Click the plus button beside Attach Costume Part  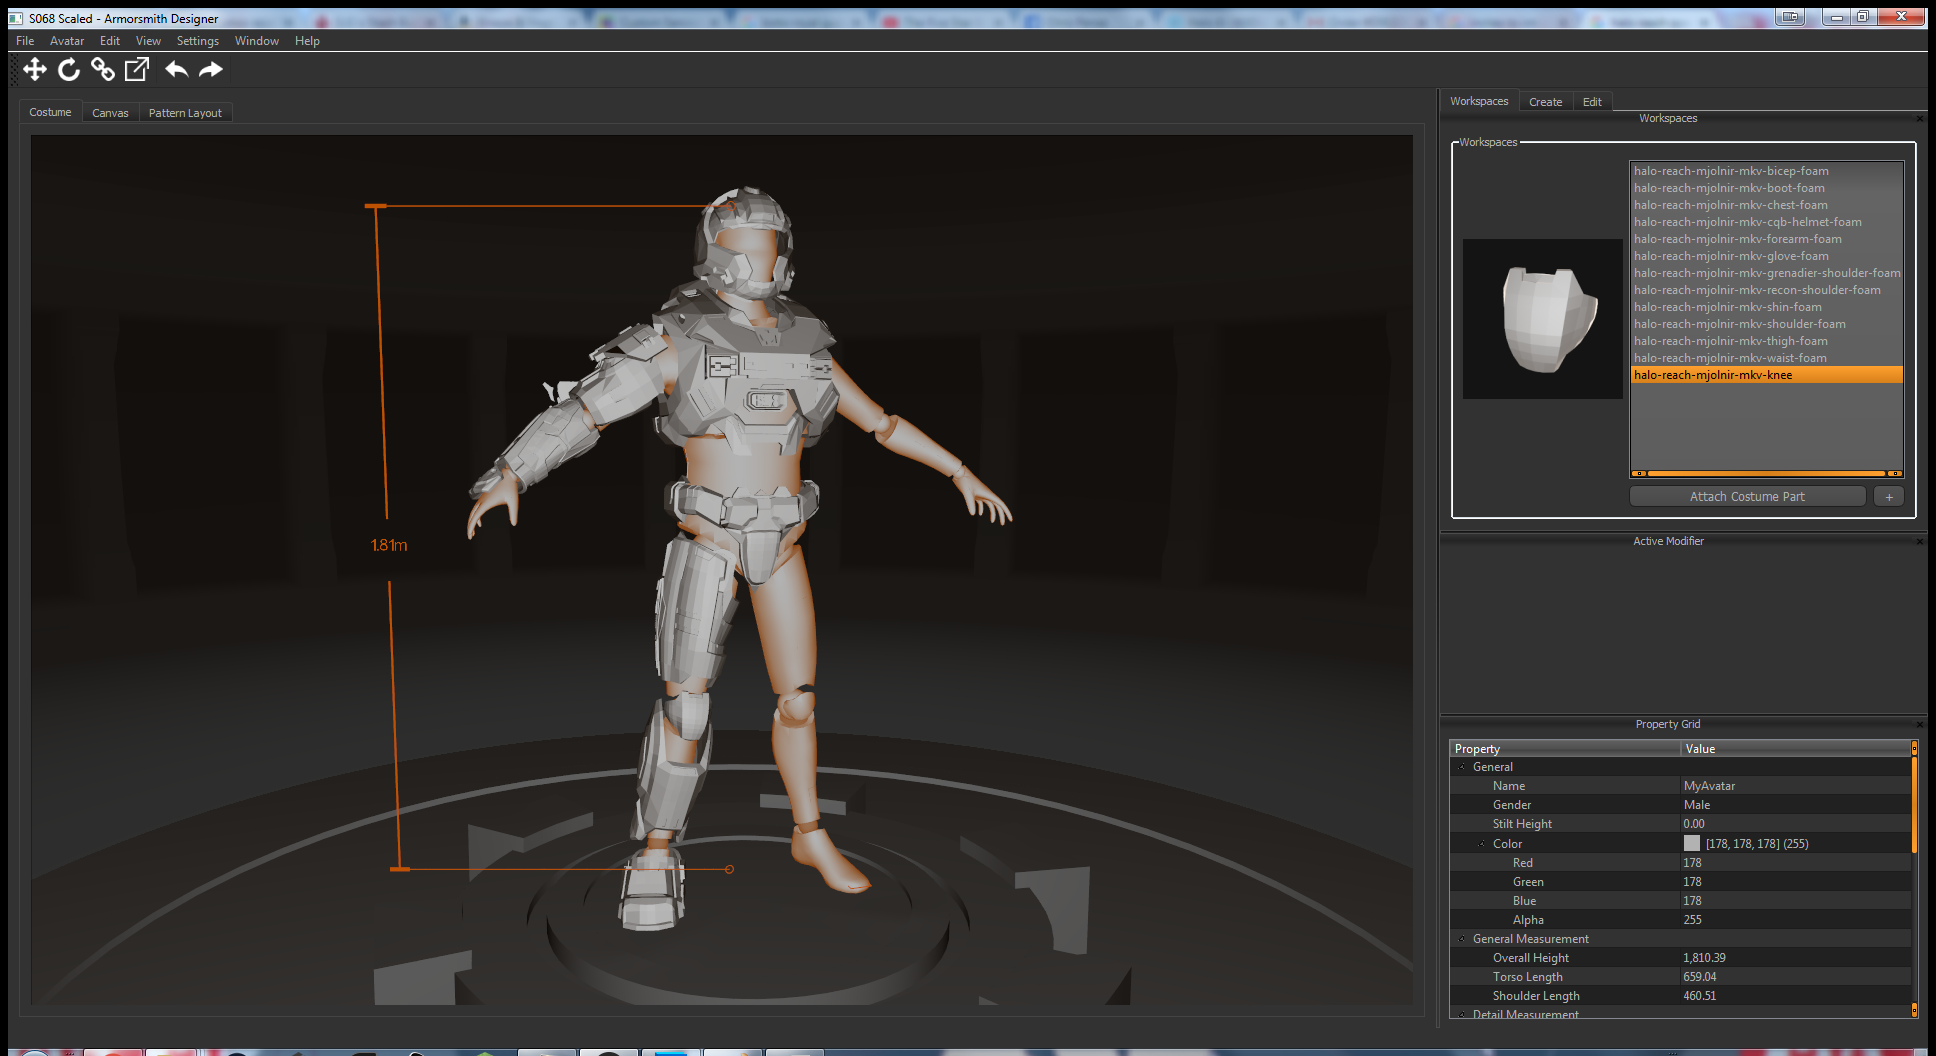(x=1888, y=497)
